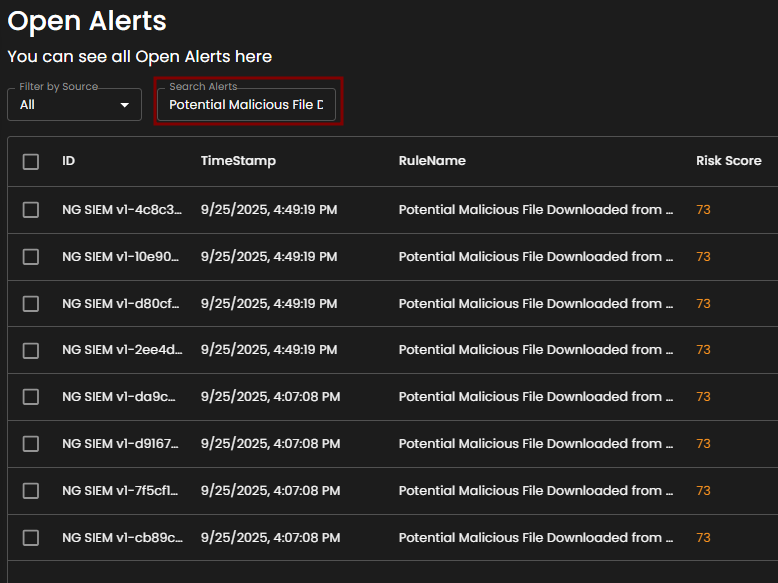This screenshot has height=583, width=778.
Task: Toggle the select-all checkbox in table header
Action: coord(31,161)
